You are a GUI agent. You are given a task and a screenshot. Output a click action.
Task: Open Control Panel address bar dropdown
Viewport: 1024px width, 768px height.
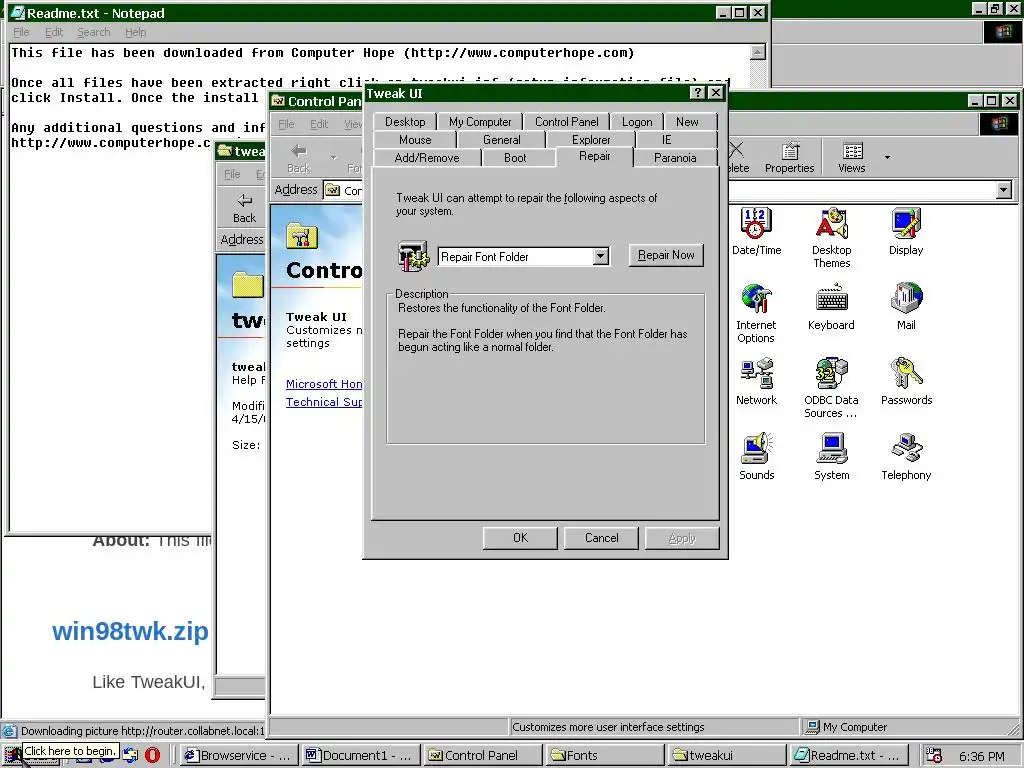pyautogui.click(x=1004, y=190)
